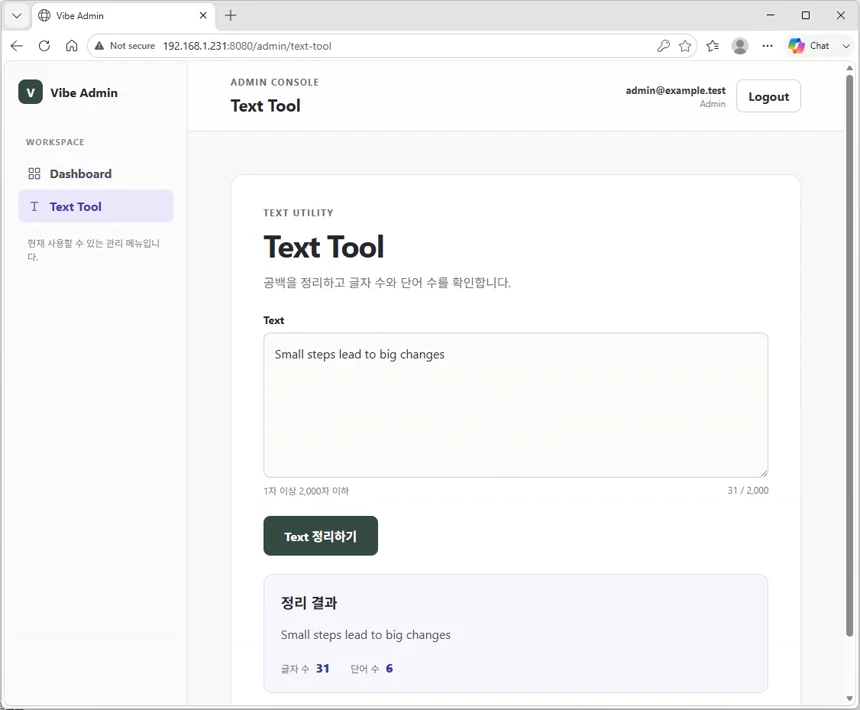Select the Vibe Admin browser tab
This screenshot has height=710, width=860.
(123, 15)
